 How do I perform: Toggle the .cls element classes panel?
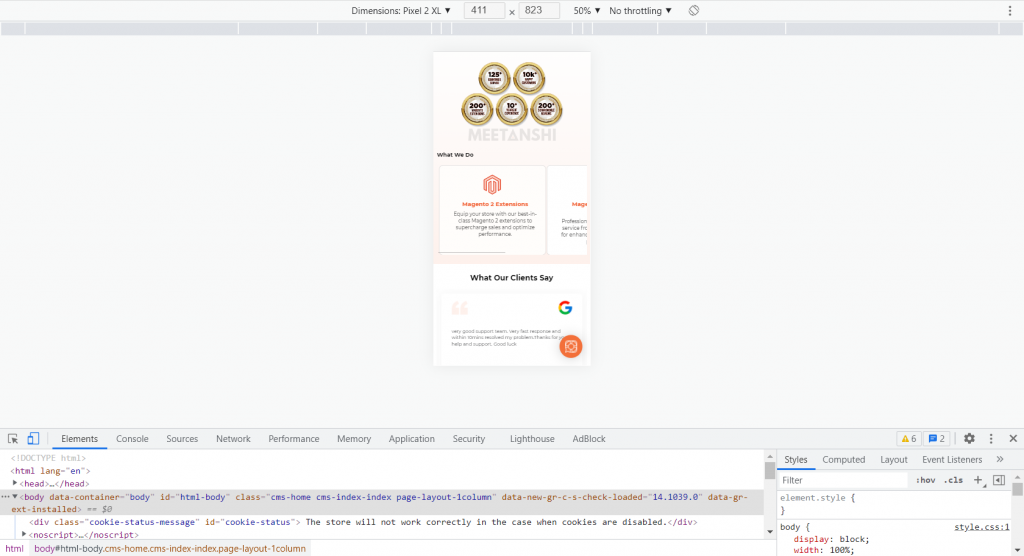point(953,480)
